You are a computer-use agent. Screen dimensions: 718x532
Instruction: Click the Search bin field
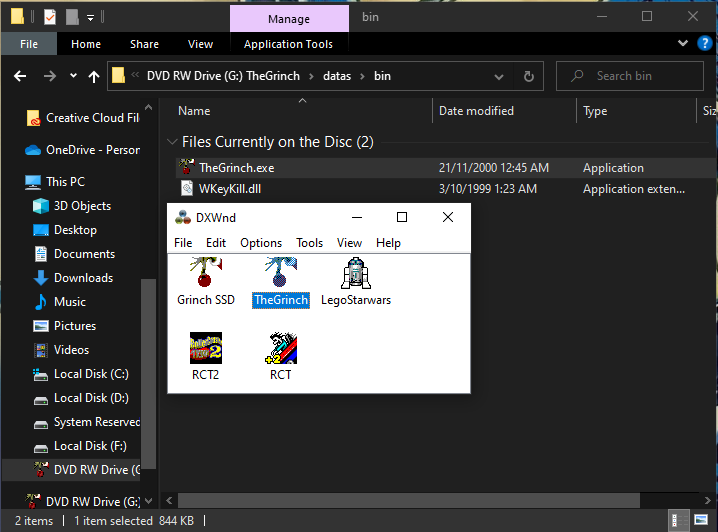pos(630,76)
